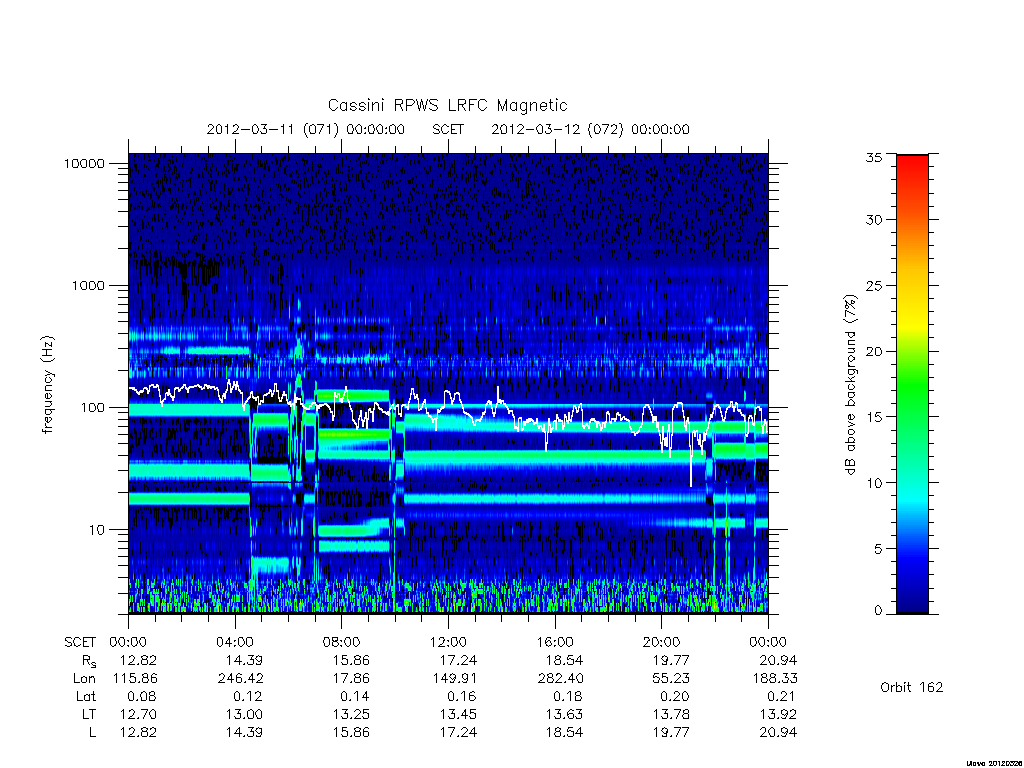Viewport: 1024px width, 768px height.
Task: Click Lat value "0.14"
Action: [355, 696]
